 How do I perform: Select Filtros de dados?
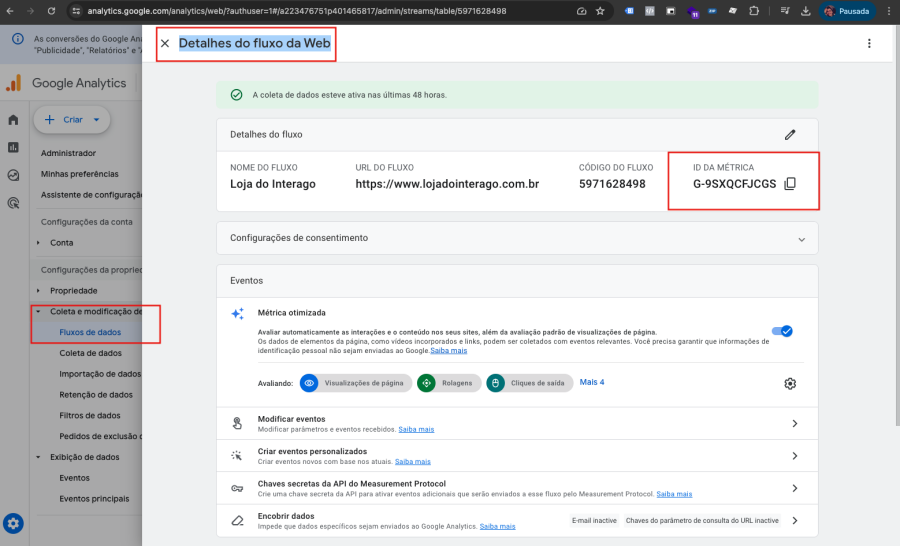coord(90,415)
